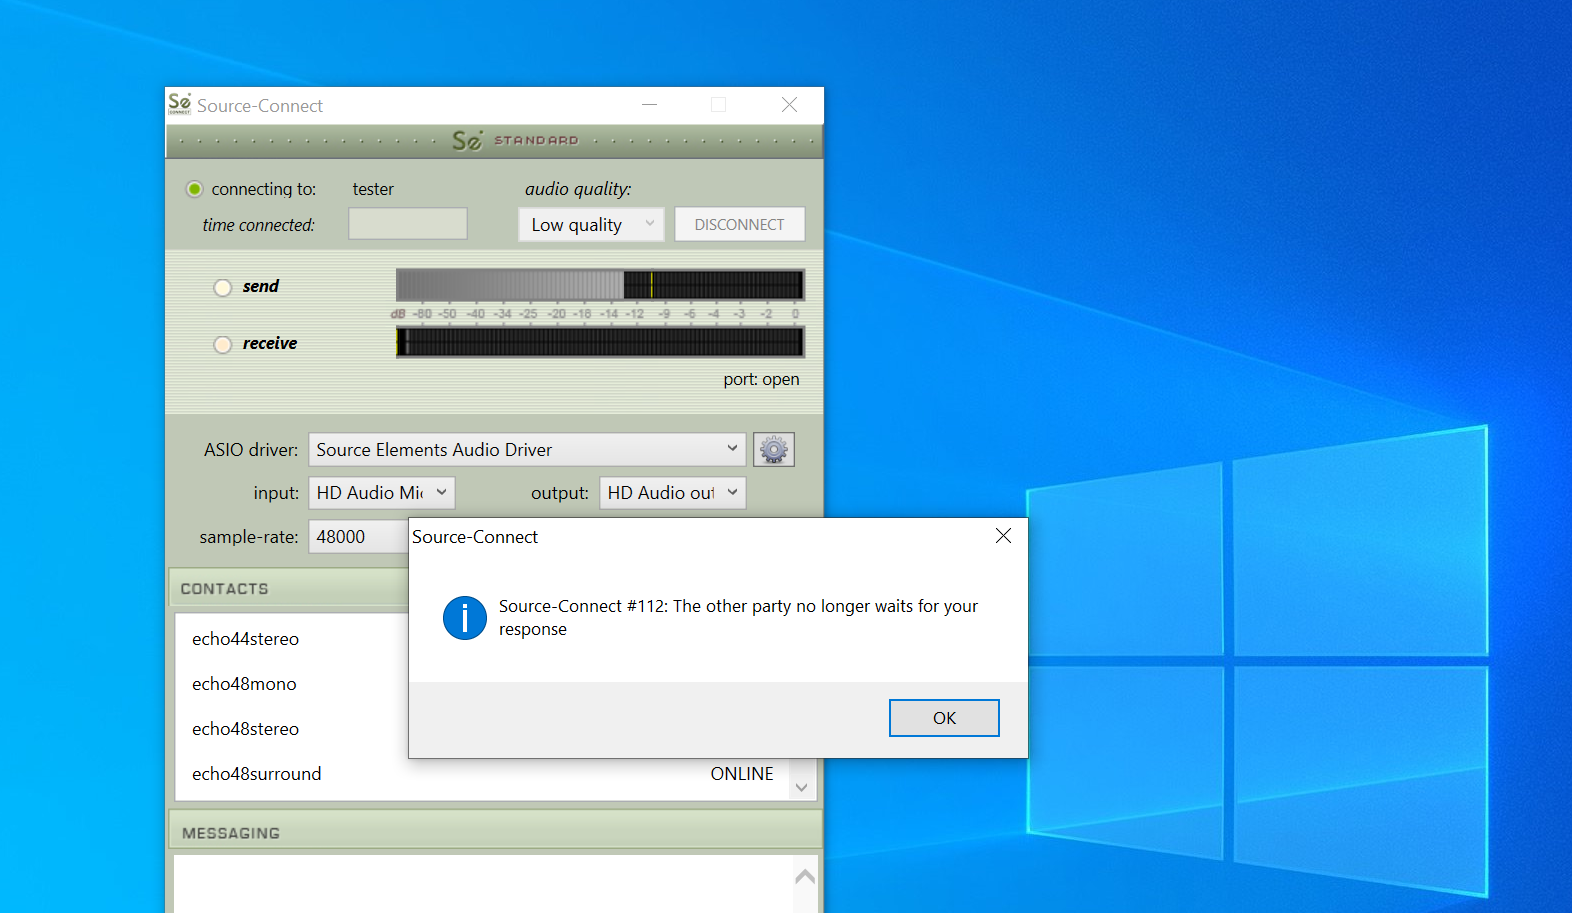
Task: Open the audio quality dropdown
Action: 590,225
